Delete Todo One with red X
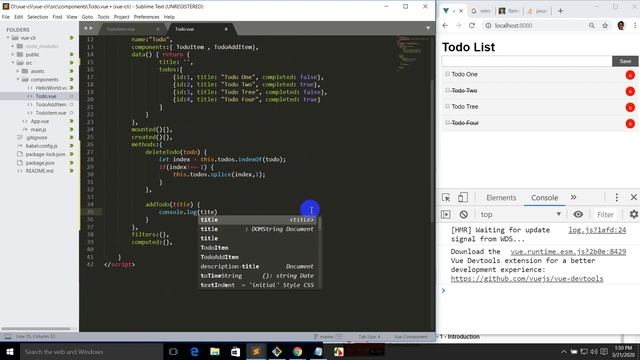 (630, 75)
